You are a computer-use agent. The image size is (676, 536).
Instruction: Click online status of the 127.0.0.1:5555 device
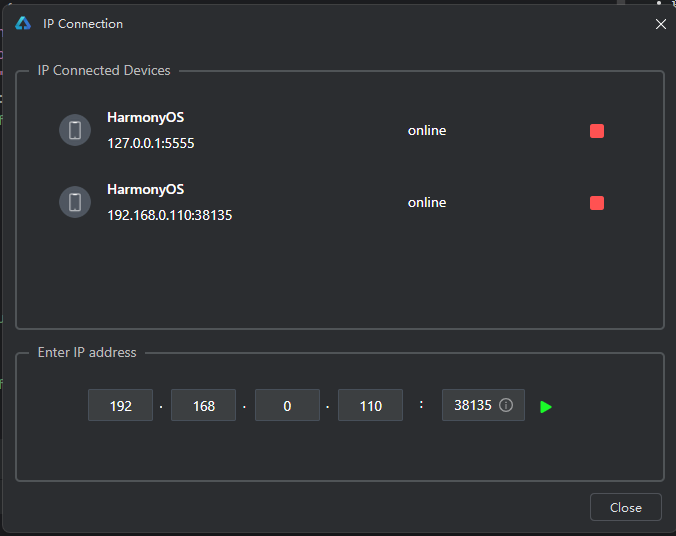coord(427,131)
